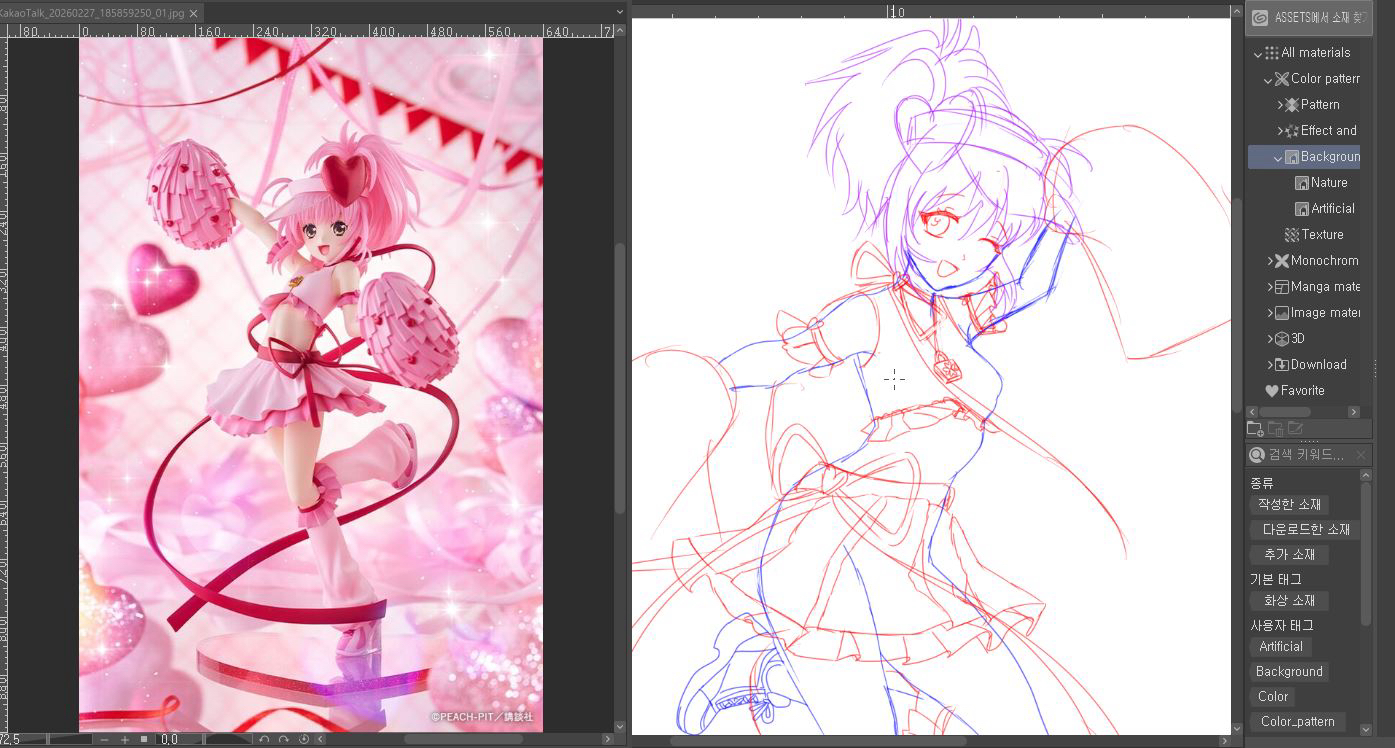This screenshot has height=748, width=1395.
Task: Reset canvas rotation icon in status bar
Action: (x=304, y=739)
